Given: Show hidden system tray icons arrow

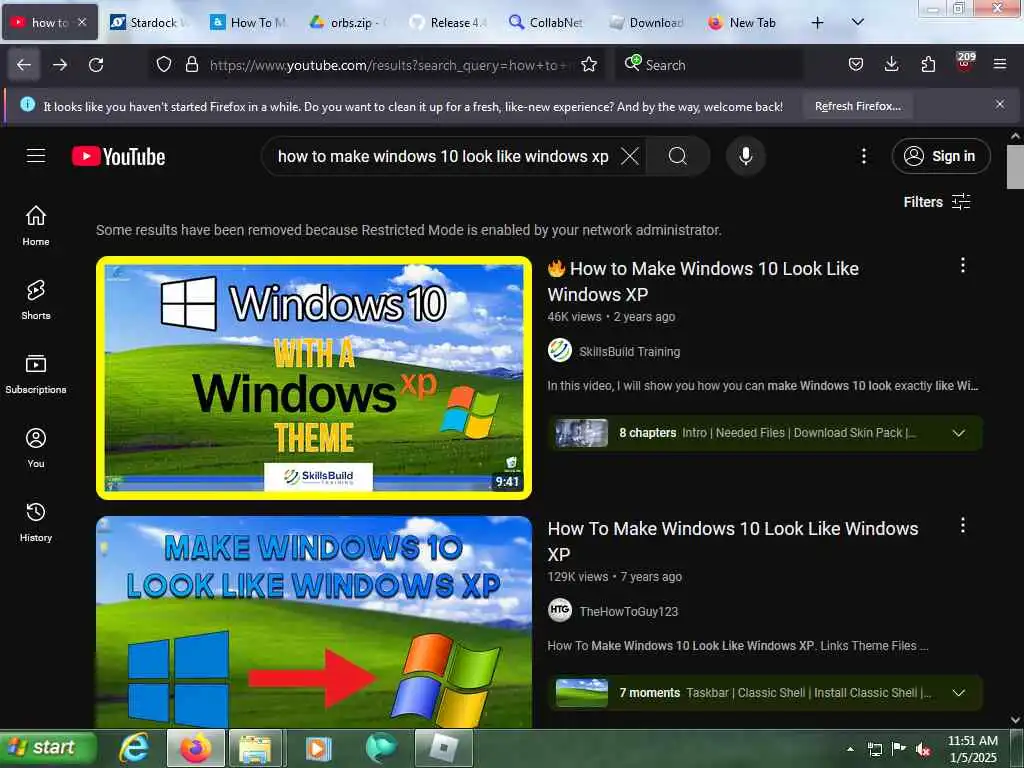Looking at the screenshot, I should pos(850,749).
